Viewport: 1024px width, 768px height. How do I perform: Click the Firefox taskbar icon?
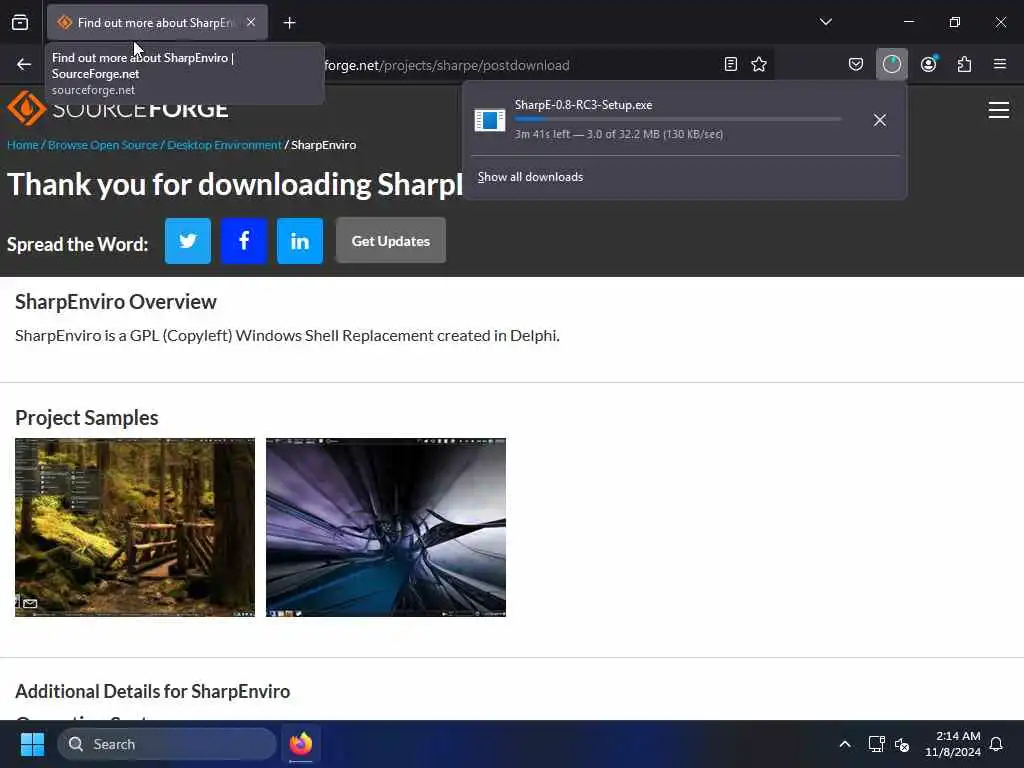pyautogui.click(x=301, y=744)
